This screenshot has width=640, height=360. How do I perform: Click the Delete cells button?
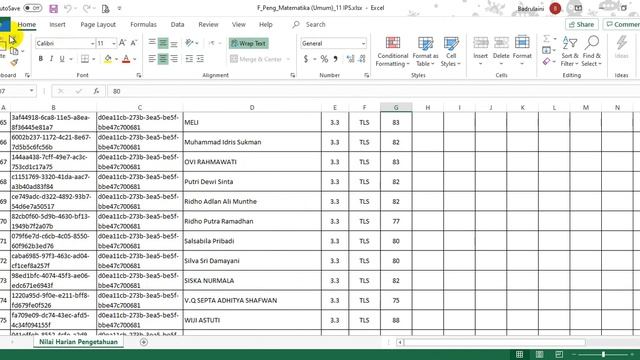tap(501, 51)
